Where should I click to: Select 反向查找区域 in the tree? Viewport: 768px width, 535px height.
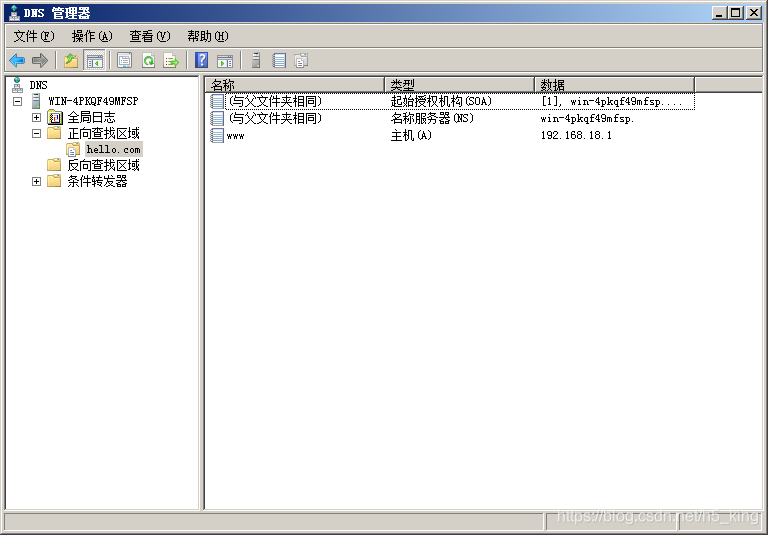coord(103,165)
